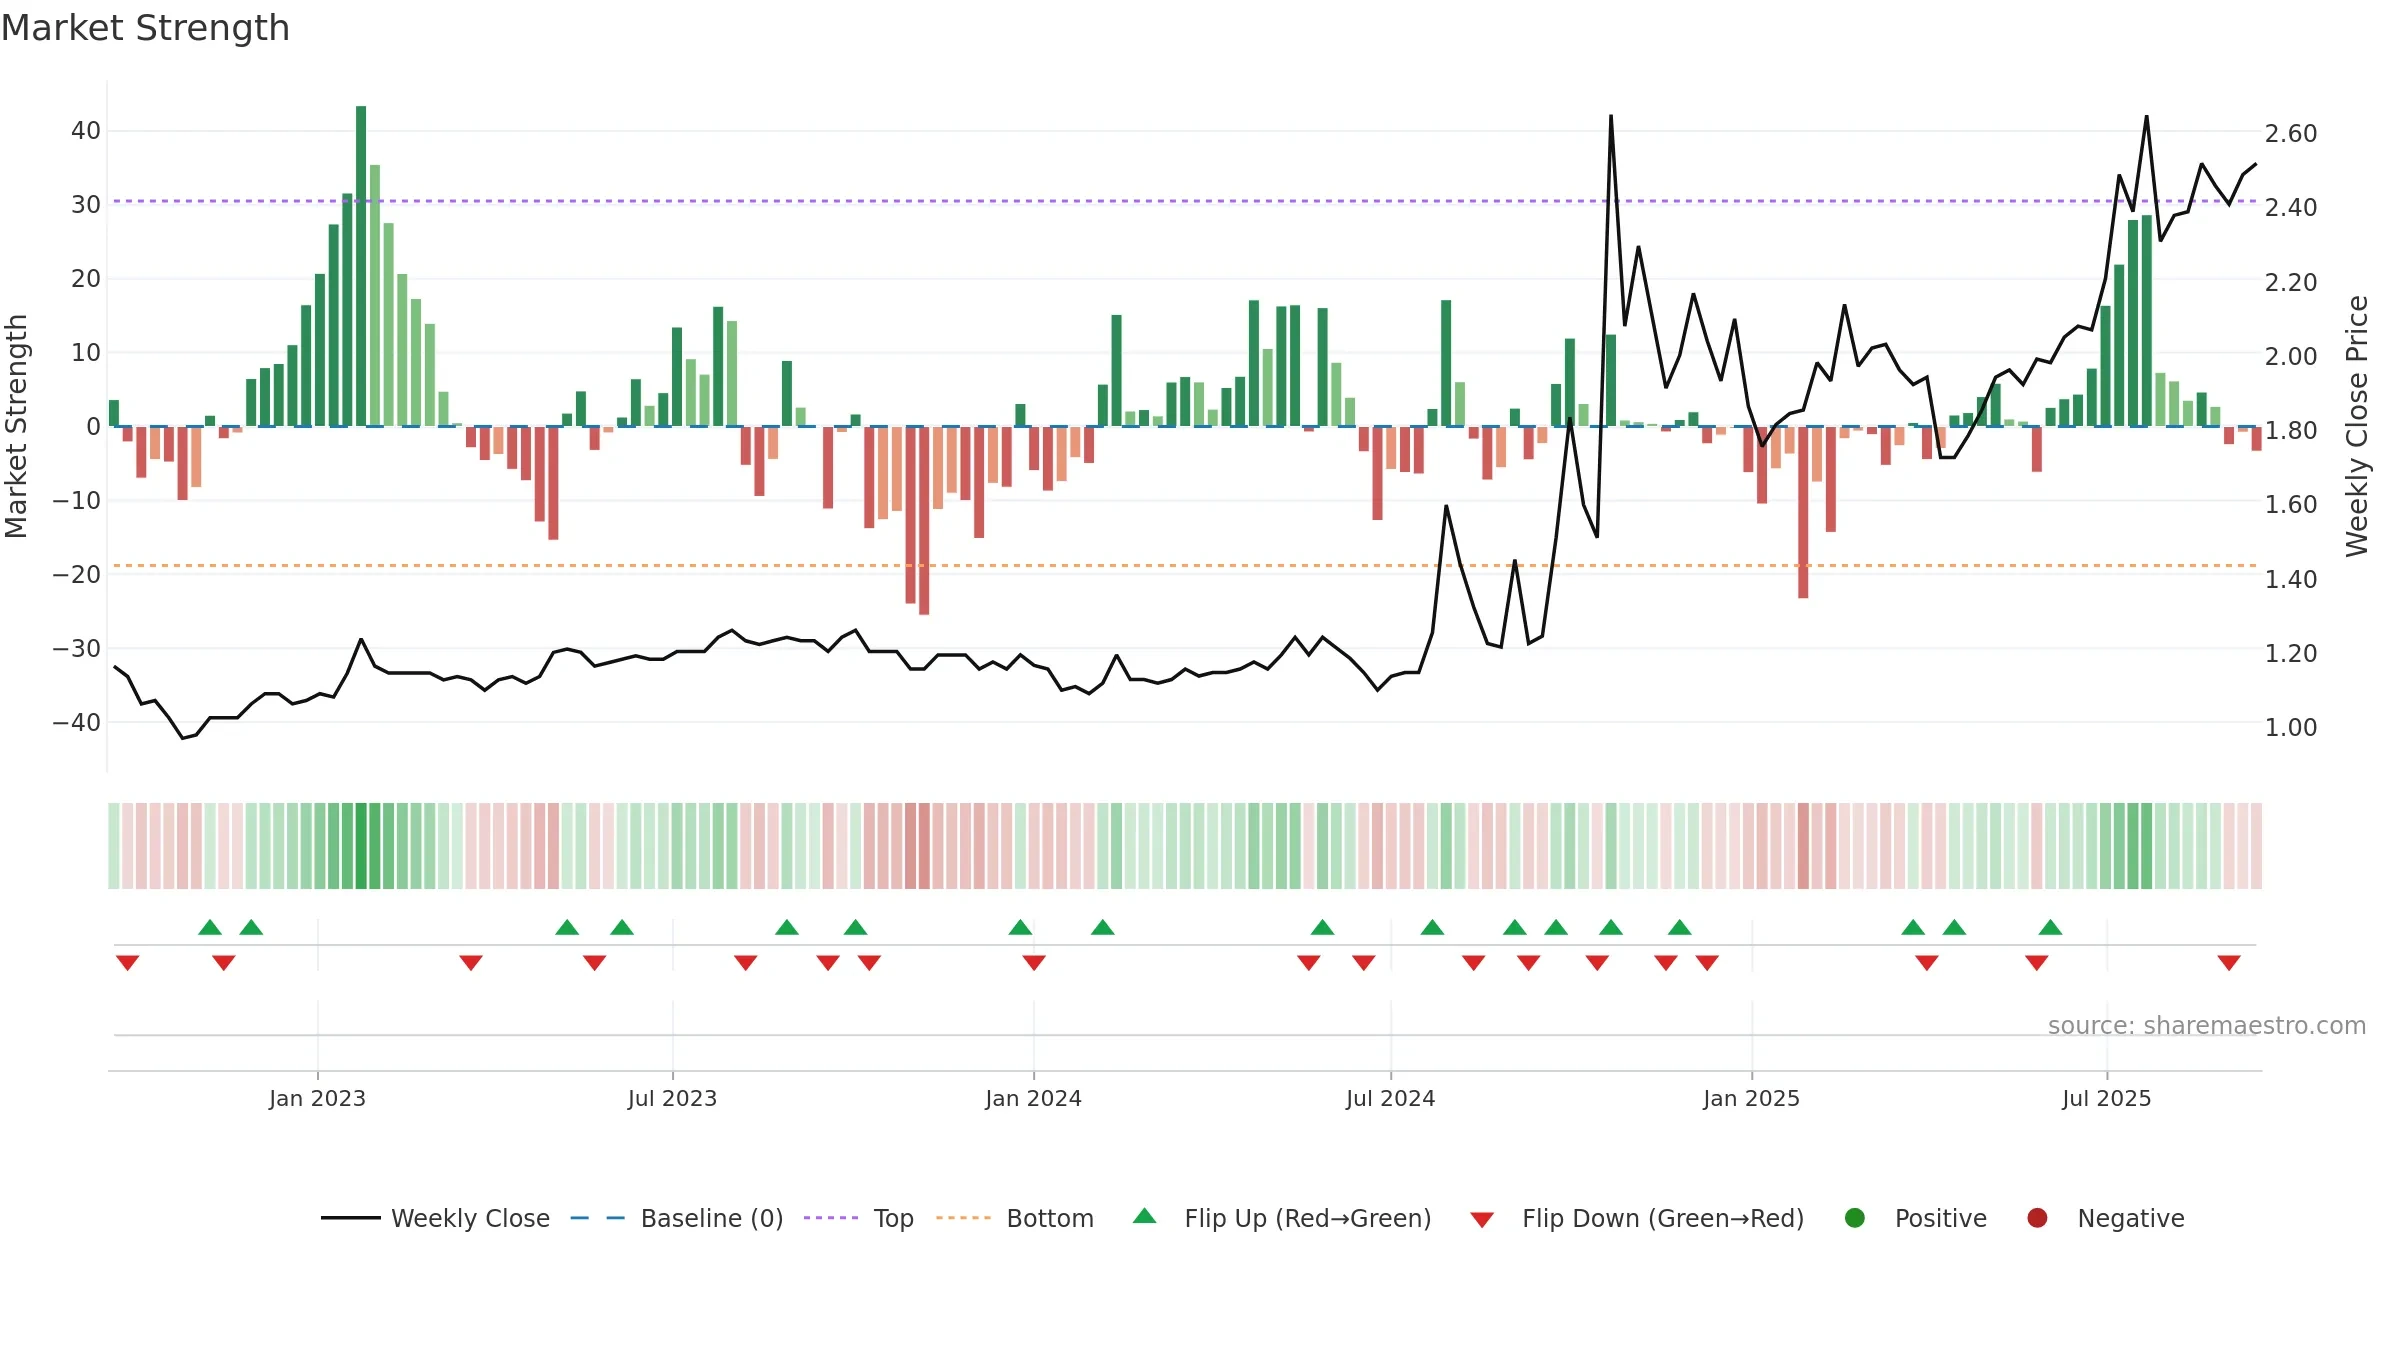Click the darkest green heatmap cell near Jan 2023
Screen dimensions: 2400x1350
(x=361, y=846)
